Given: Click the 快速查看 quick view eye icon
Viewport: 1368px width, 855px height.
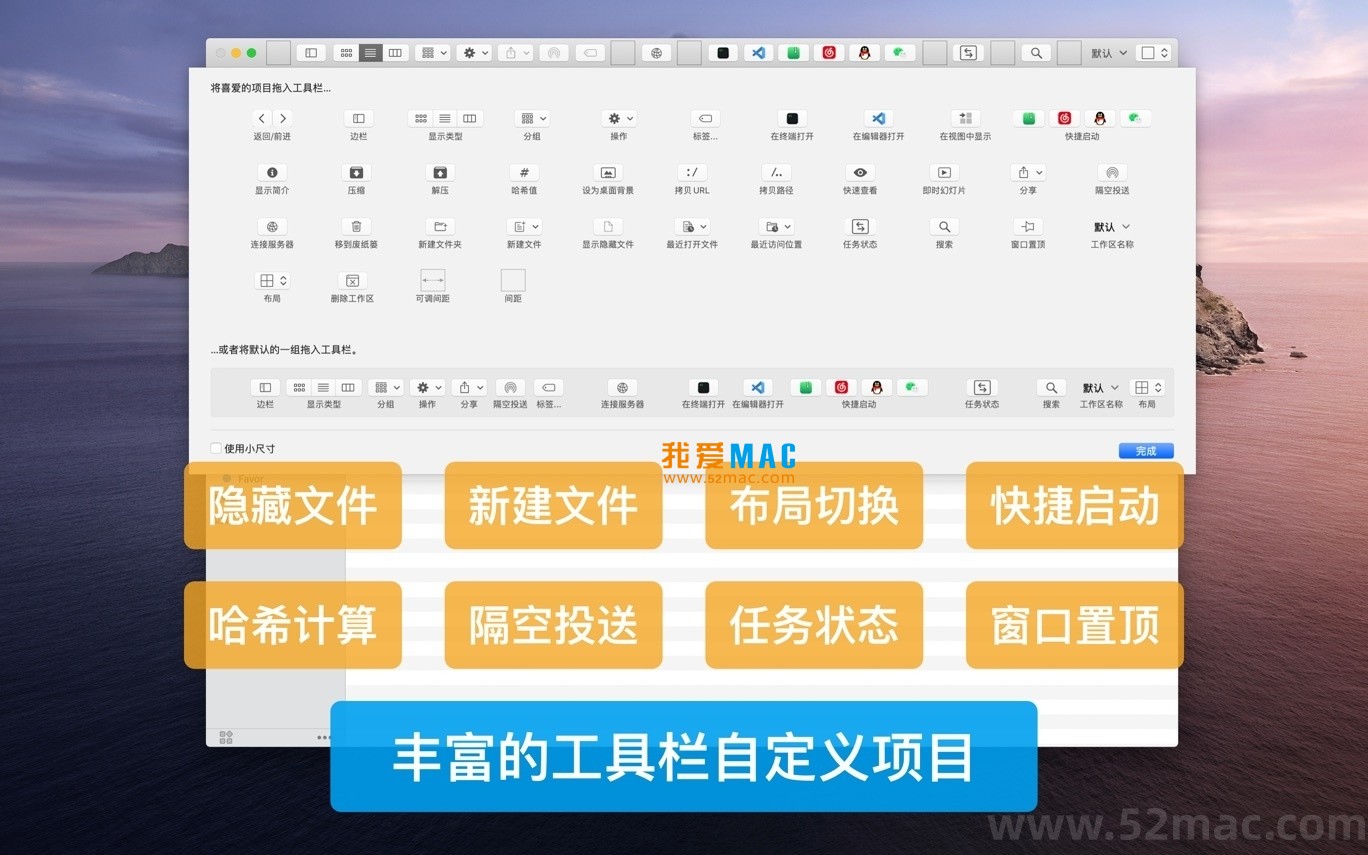Looking at the screenshot, I should point(858,172).
